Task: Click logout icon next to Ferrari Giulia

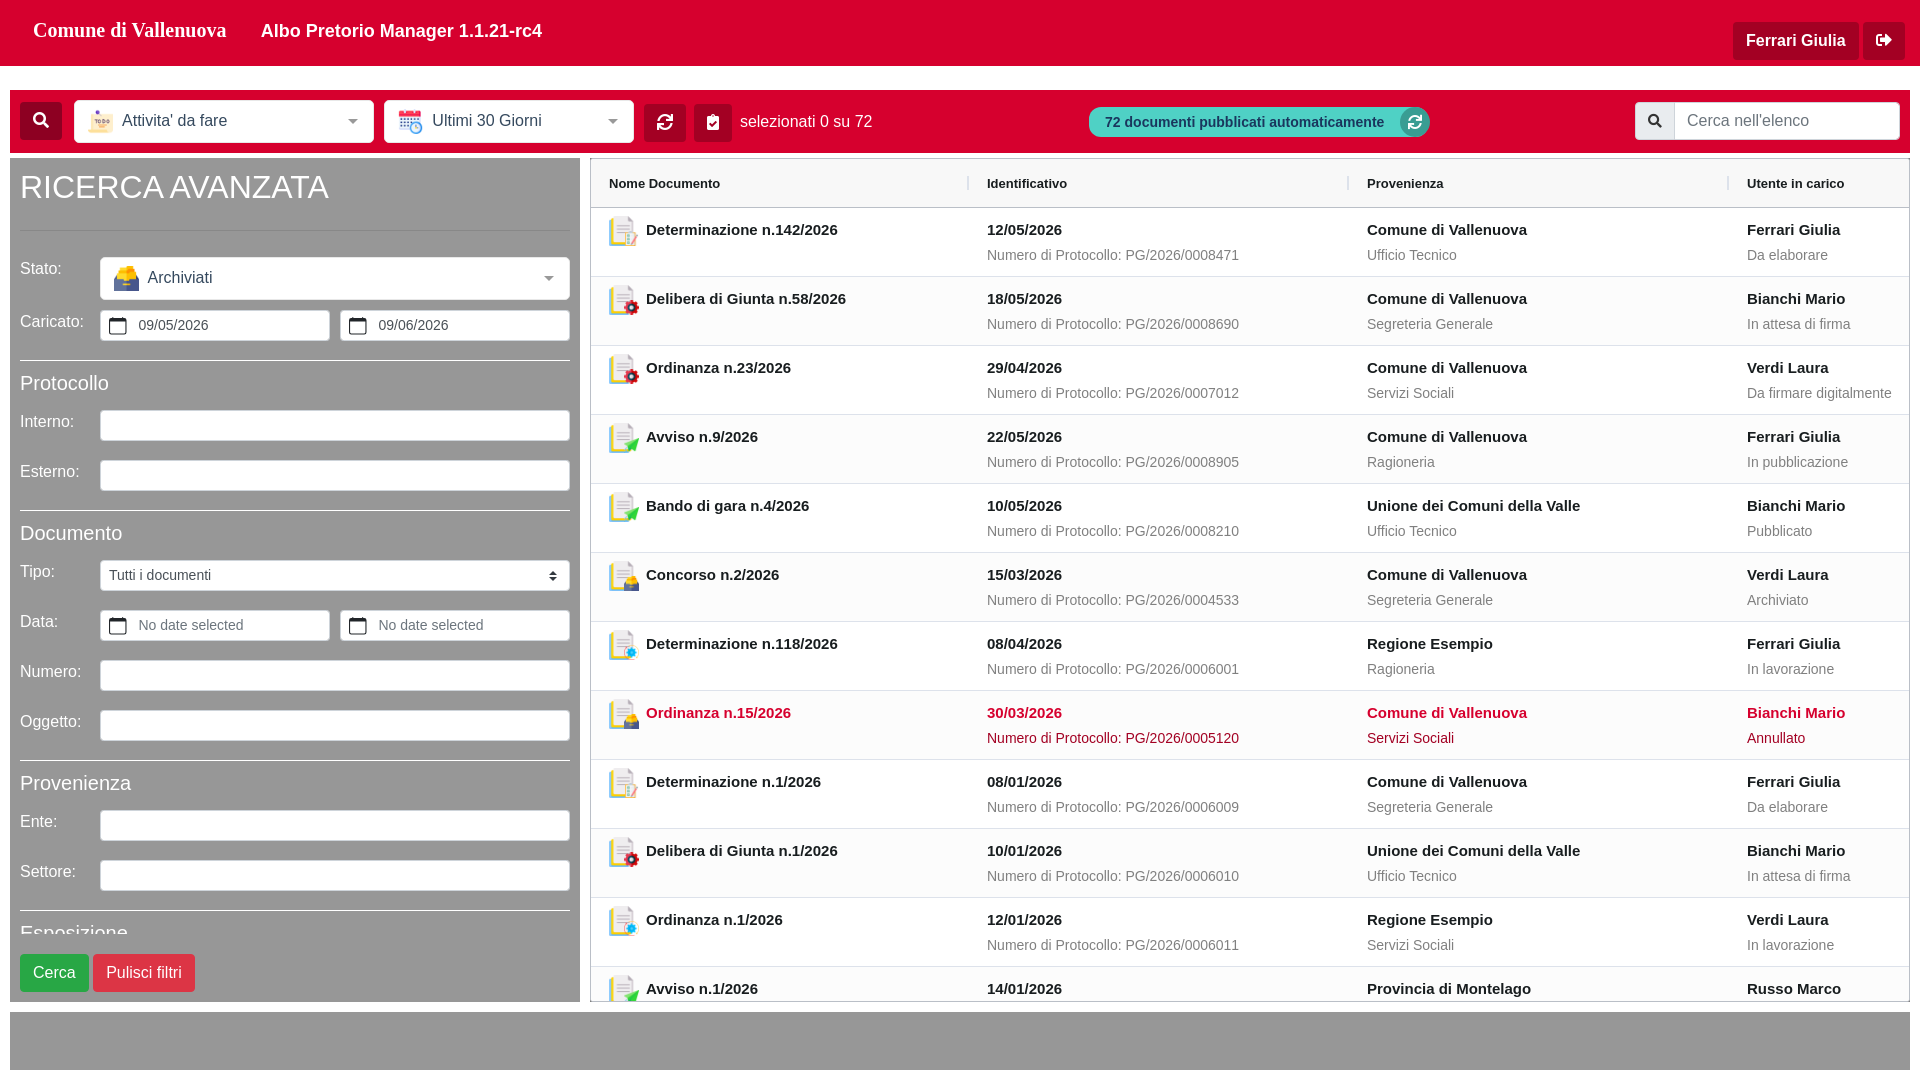Action: (1884, 41)
